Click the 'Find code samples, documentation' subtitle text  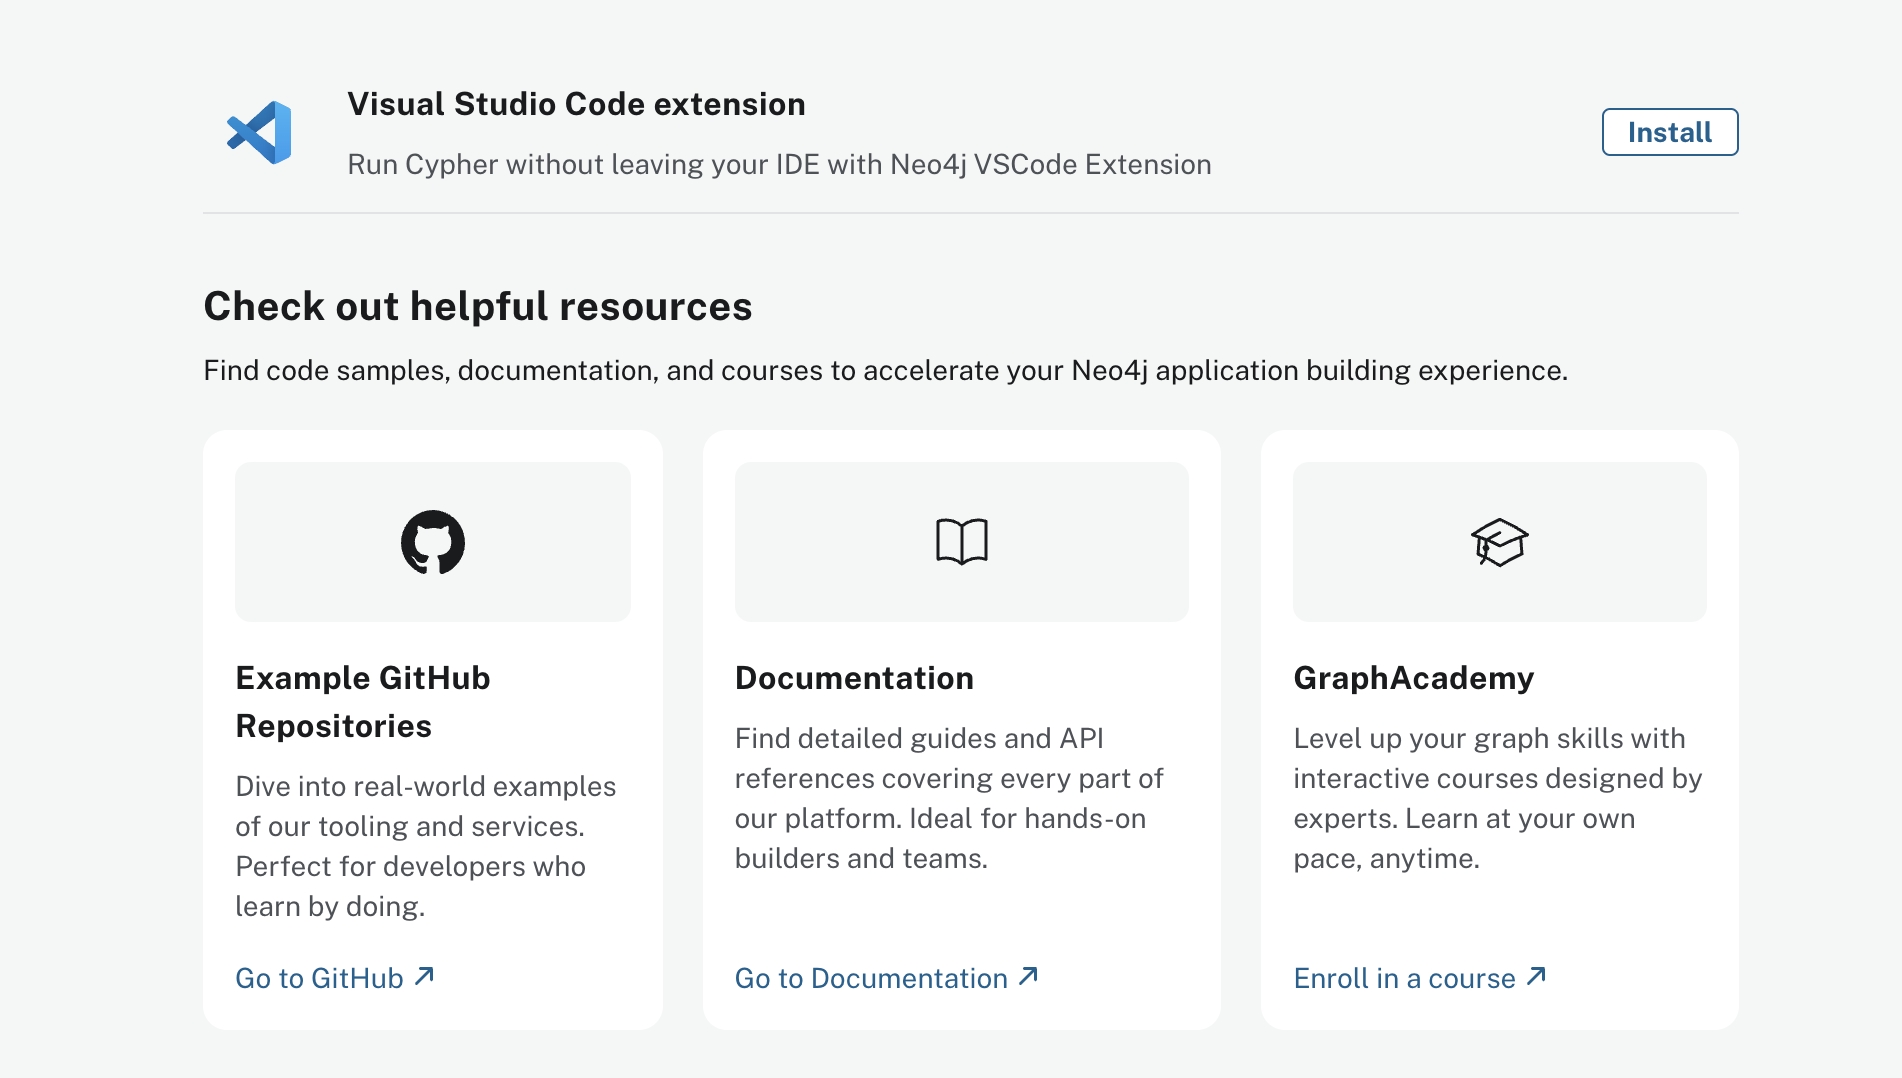[885, 370]
